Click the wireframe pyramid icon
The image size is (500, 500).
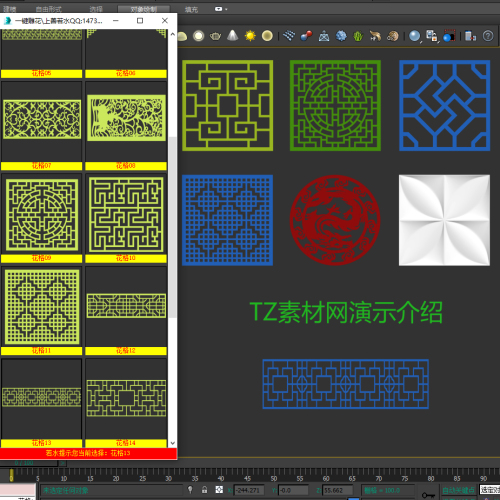[324, 36]
